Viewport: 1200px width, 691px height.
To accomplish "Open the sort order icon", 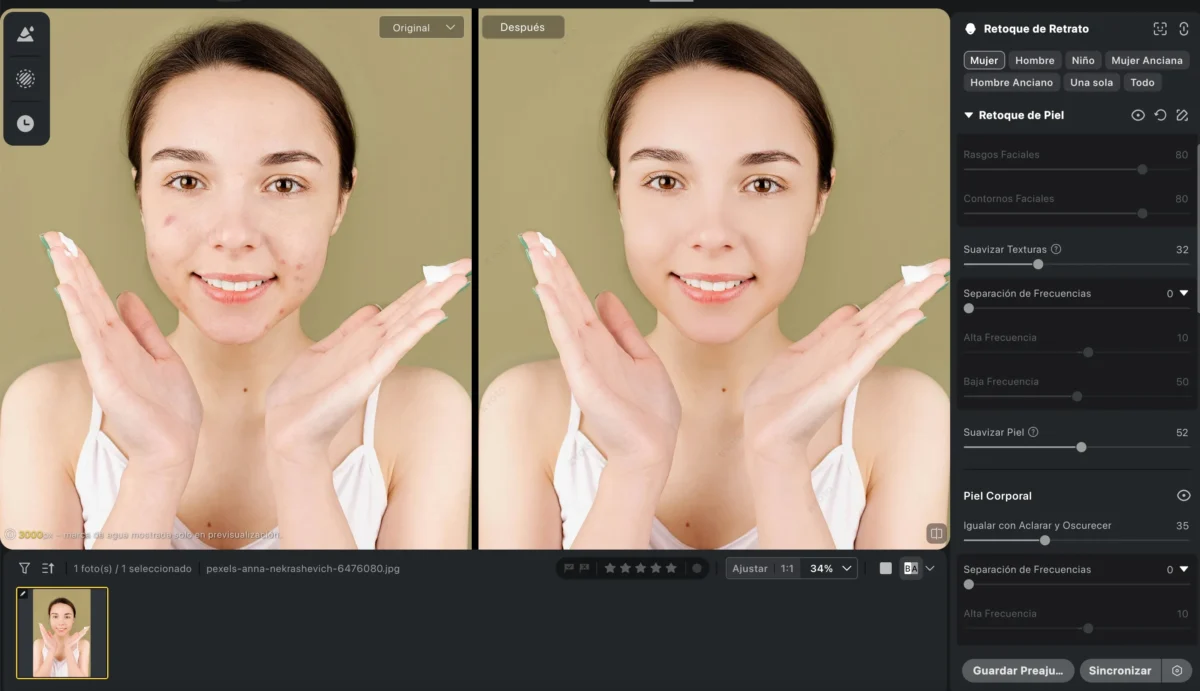I will click(48, 568).
